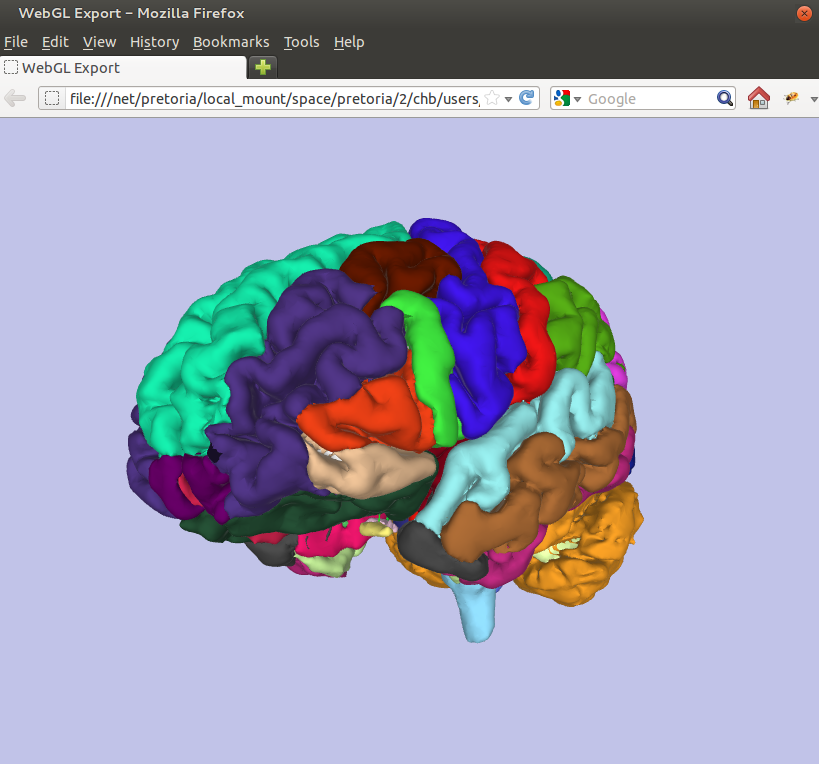Click the back navigation arrow

coord(15,98)
